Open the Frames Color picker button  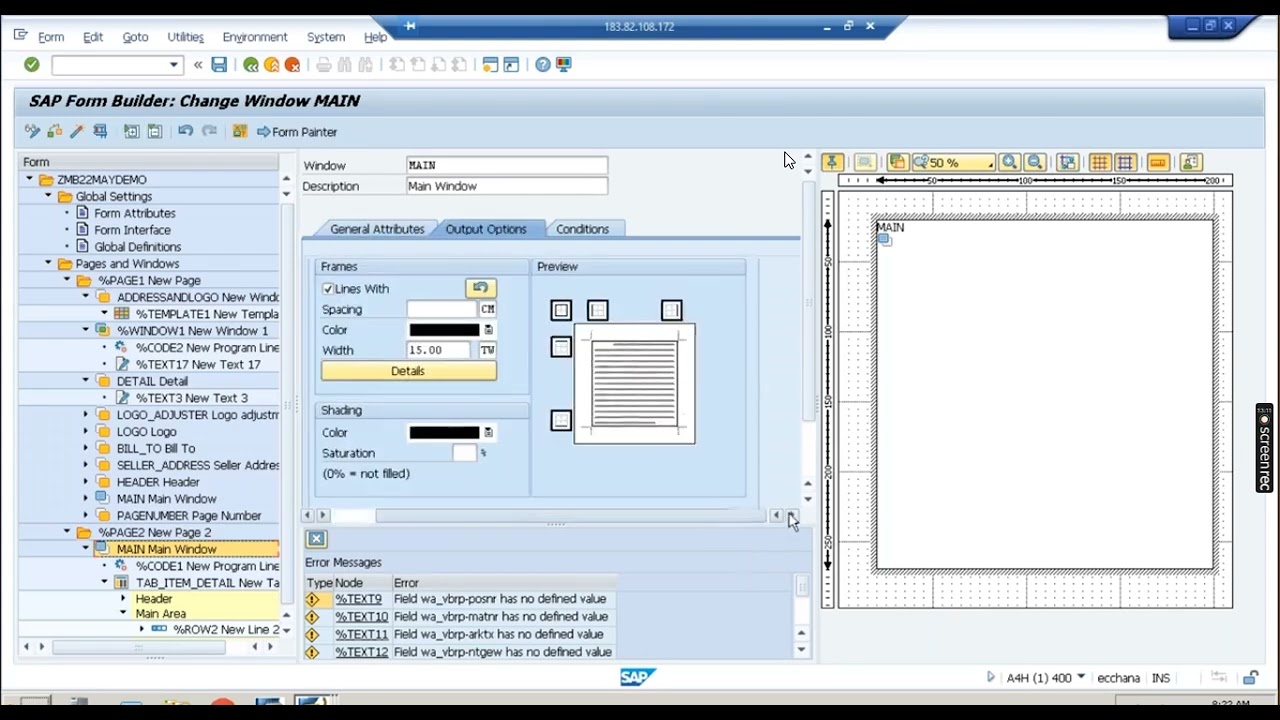pyautogui.click(x=488, y=330)
